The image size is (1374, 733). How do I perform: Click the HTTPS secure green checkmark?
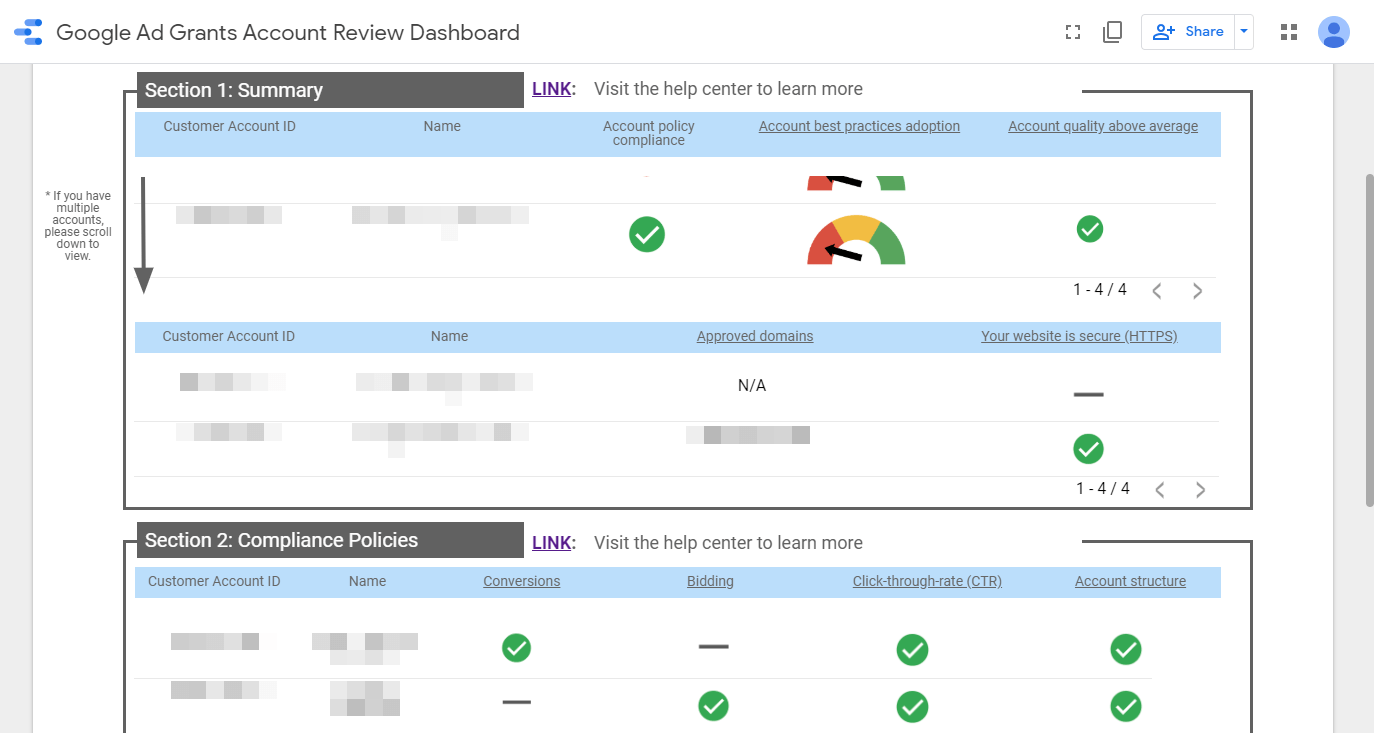pos(1088,448)
